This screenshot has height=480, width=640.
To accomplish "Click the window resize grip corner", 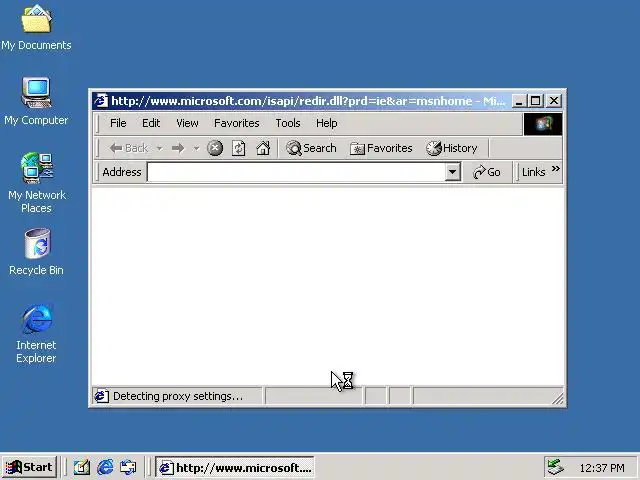I will pos(558,398).
